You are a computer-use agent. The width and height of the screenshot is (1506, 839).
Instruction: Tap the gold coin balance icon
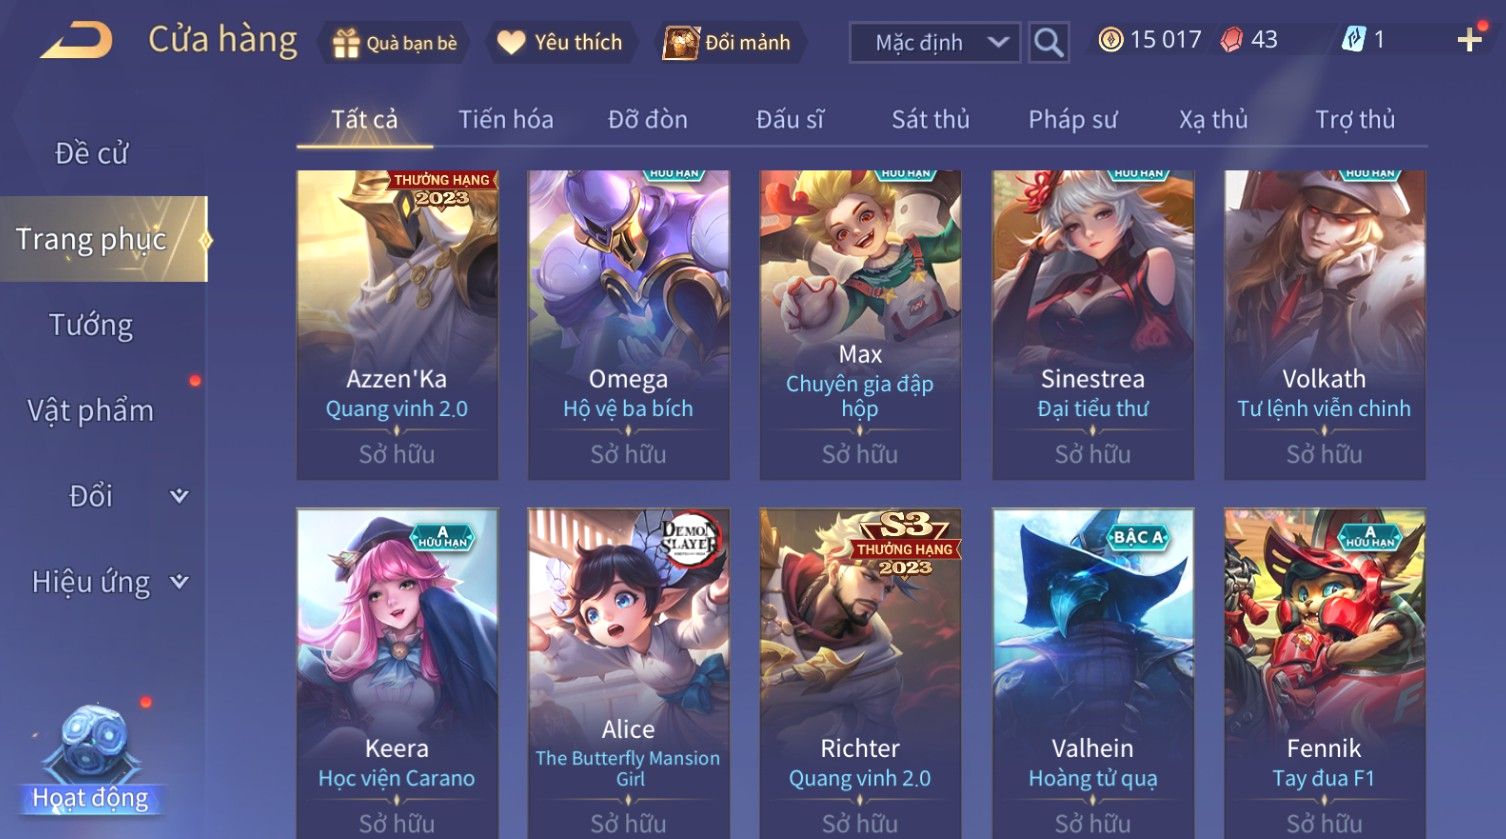pos(1110,40)
